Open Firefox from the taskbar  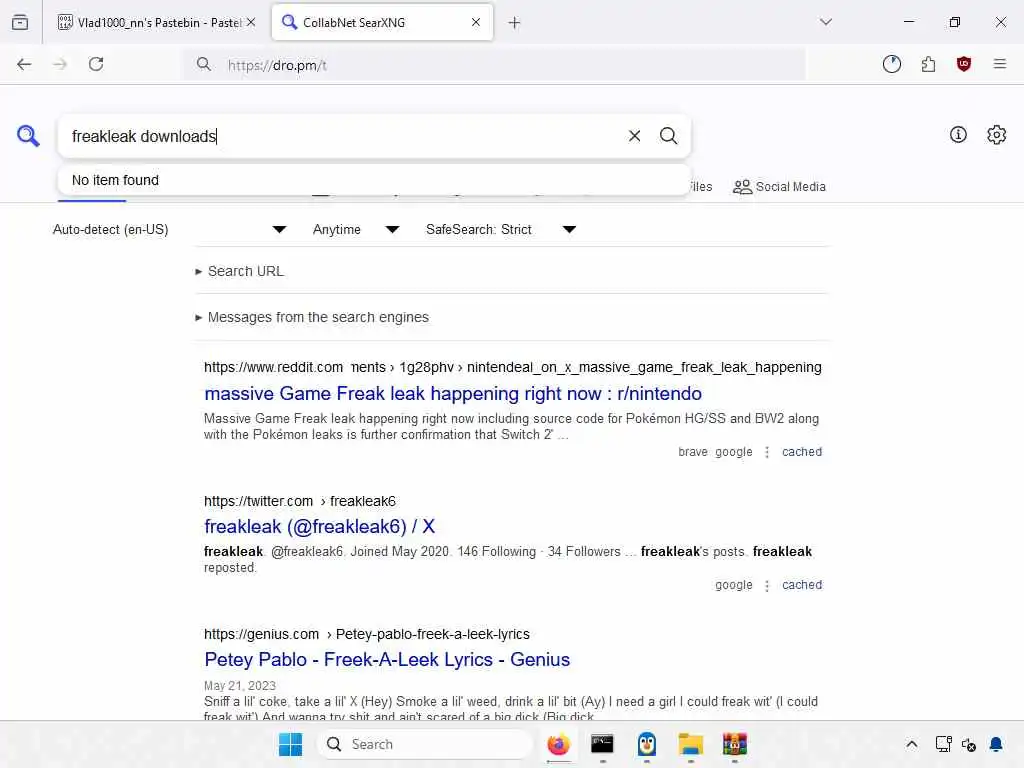[558, 744]
